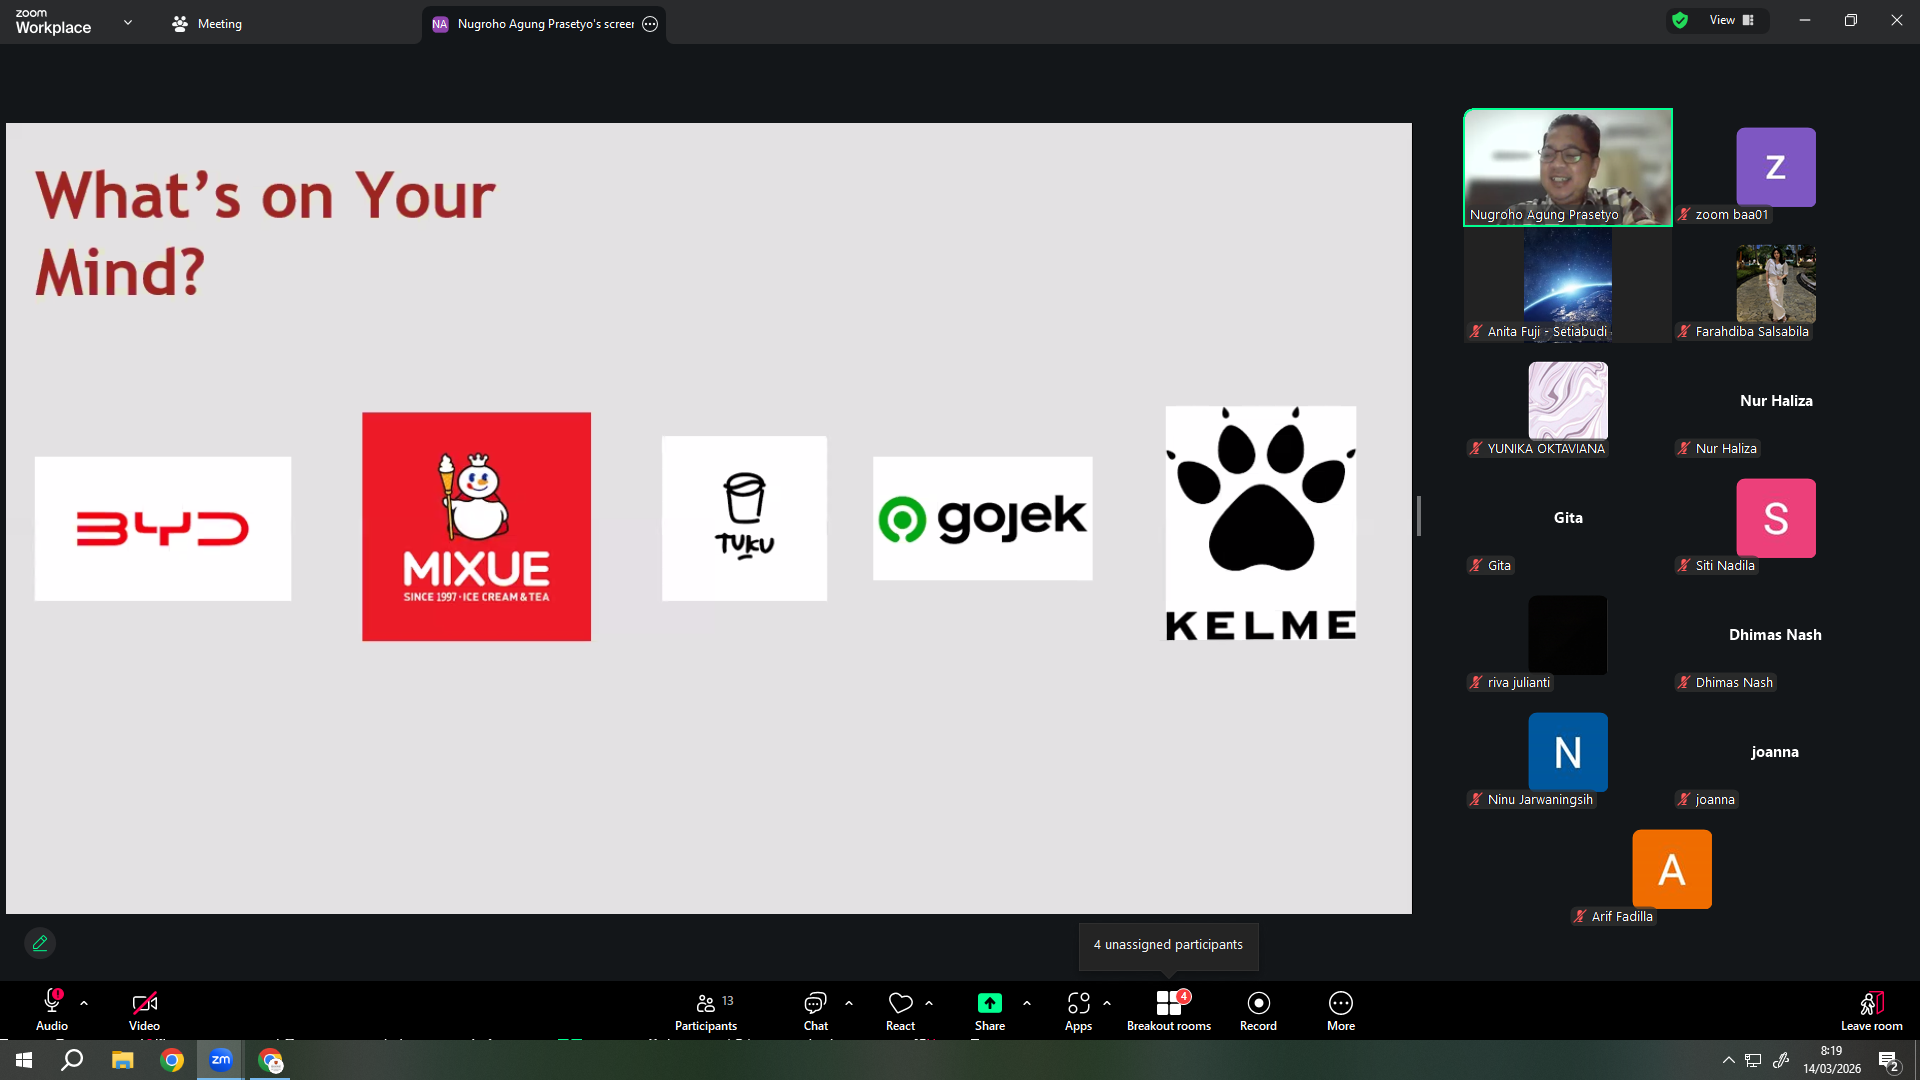Click the joanna participant name
This screenshot has width=1920, height=1080.
[x=1775, y=752]
